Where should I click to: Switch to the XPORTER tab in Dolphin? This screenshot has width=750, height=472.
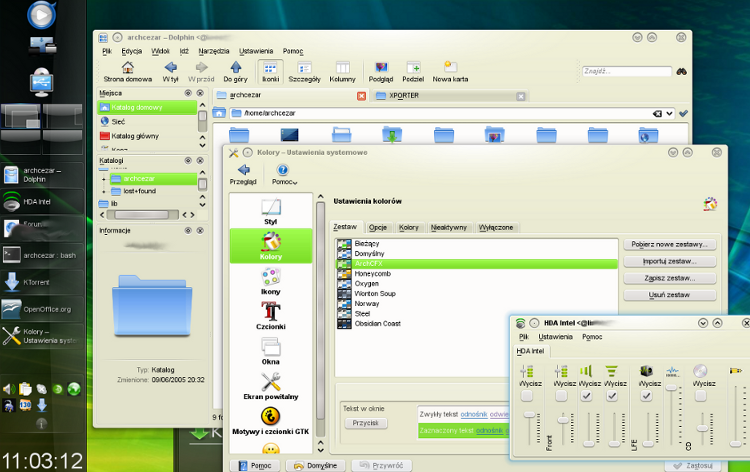click(450, 96)
